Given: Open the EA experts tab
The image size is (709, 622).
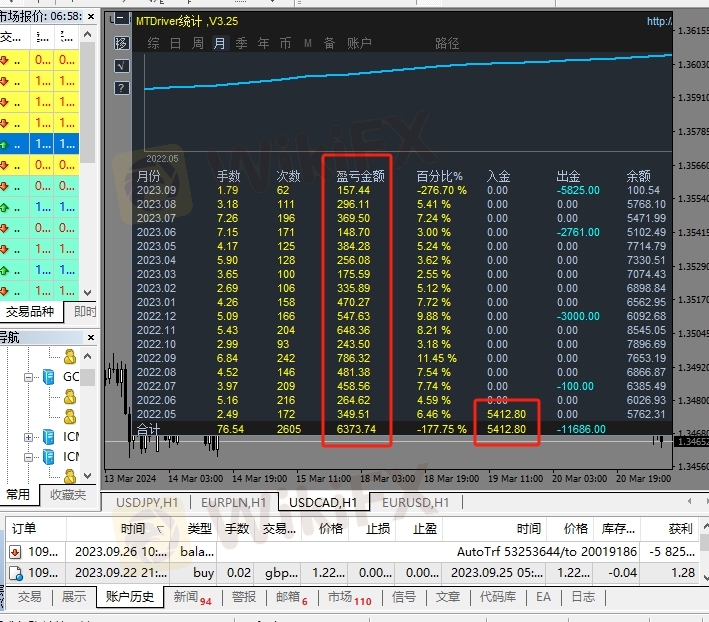Looking at the screenshot, I should pos(544,597).
